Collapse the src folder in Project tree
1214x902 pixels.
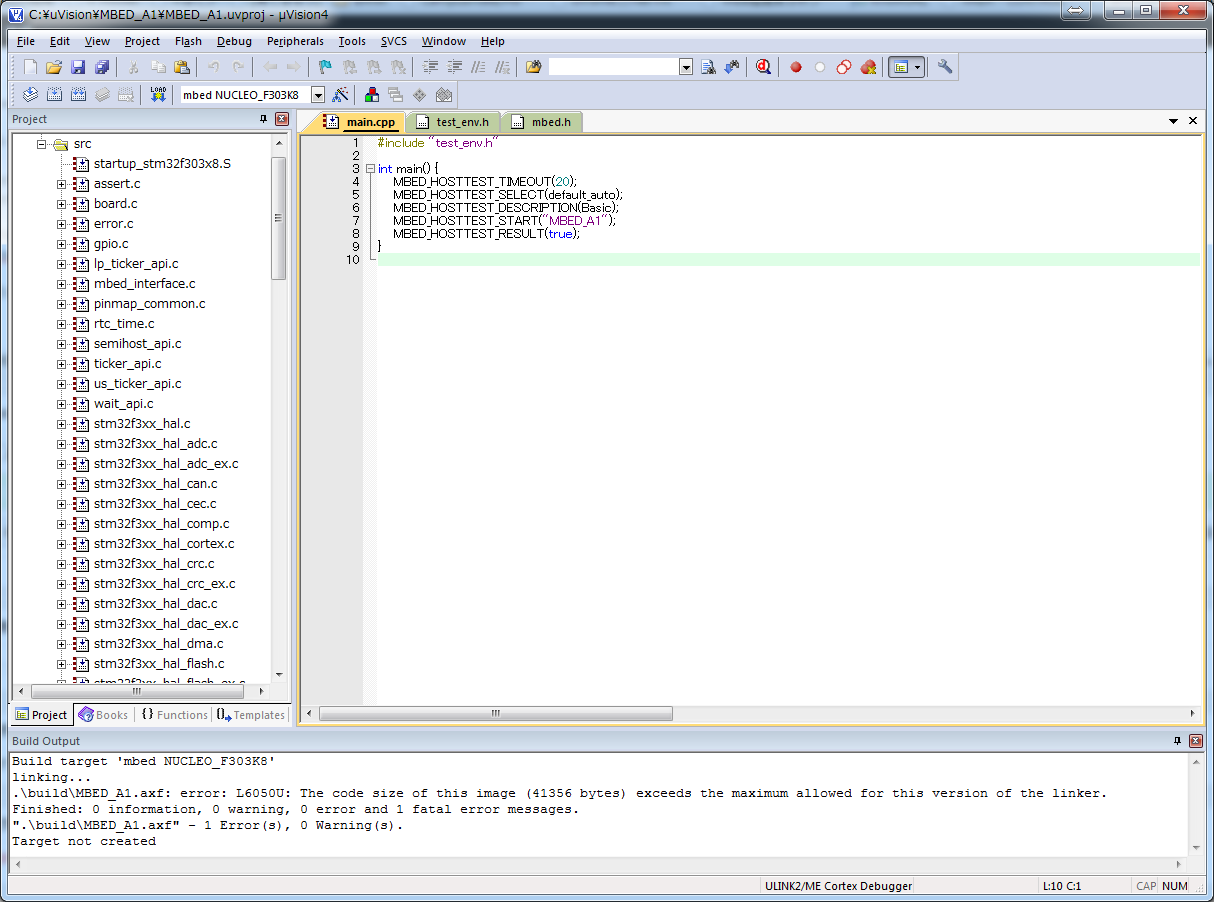42,144
